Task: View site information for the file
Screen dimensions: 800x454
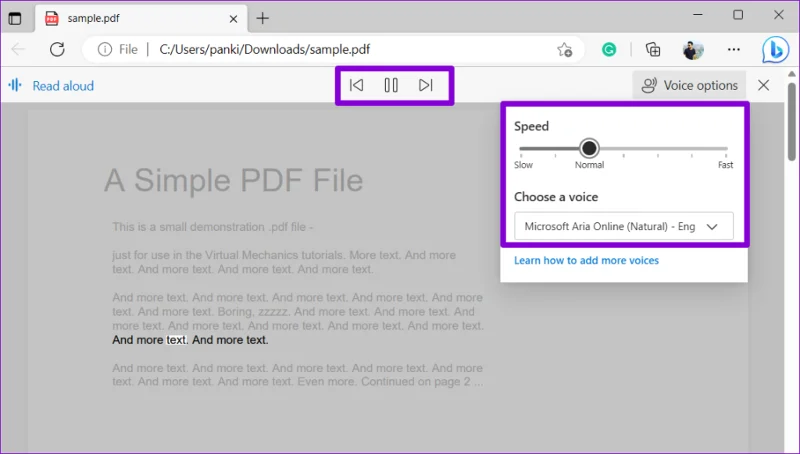Action: [x=105, y=49]
